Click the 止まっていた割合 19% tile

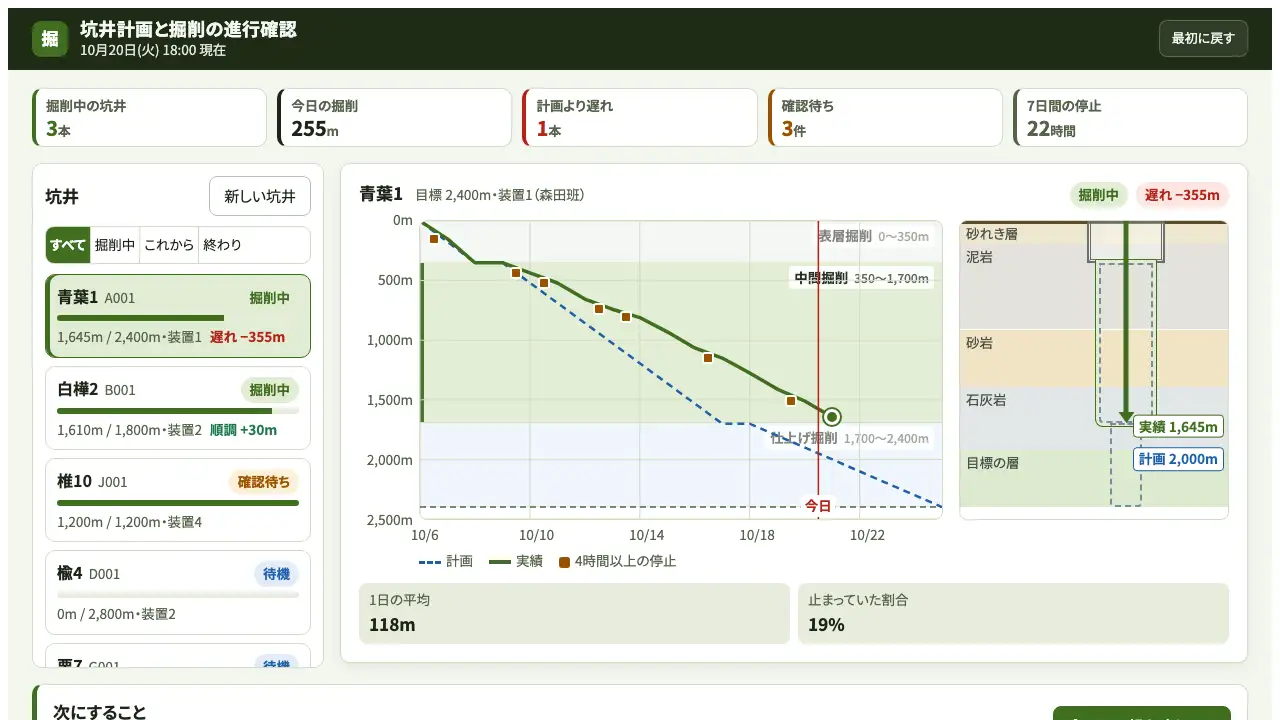coord(1013,613)
